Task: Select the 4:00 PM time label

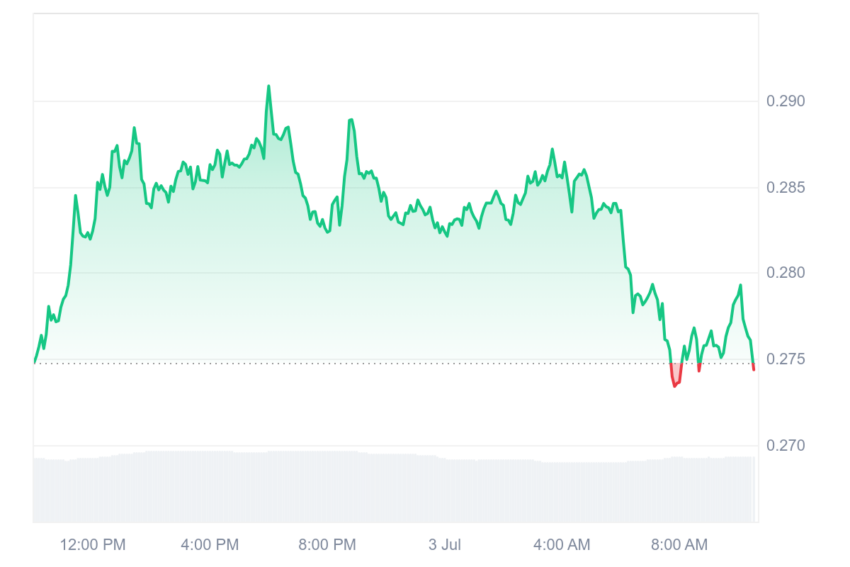Action: (210, 545)
